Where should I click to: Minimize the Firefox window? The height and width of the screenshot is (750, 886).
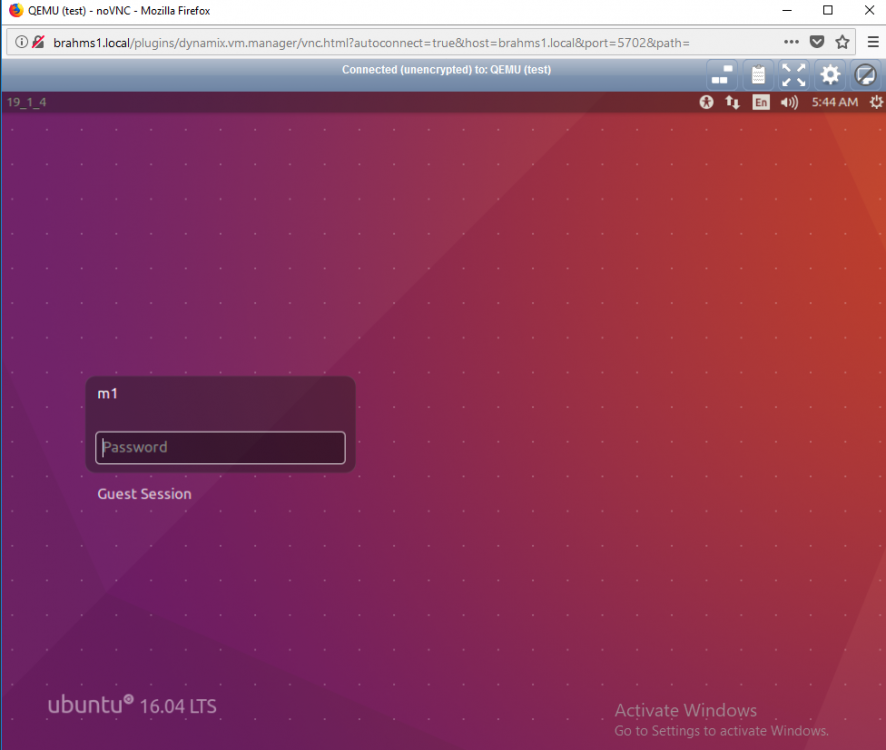(x=787, y=10)
